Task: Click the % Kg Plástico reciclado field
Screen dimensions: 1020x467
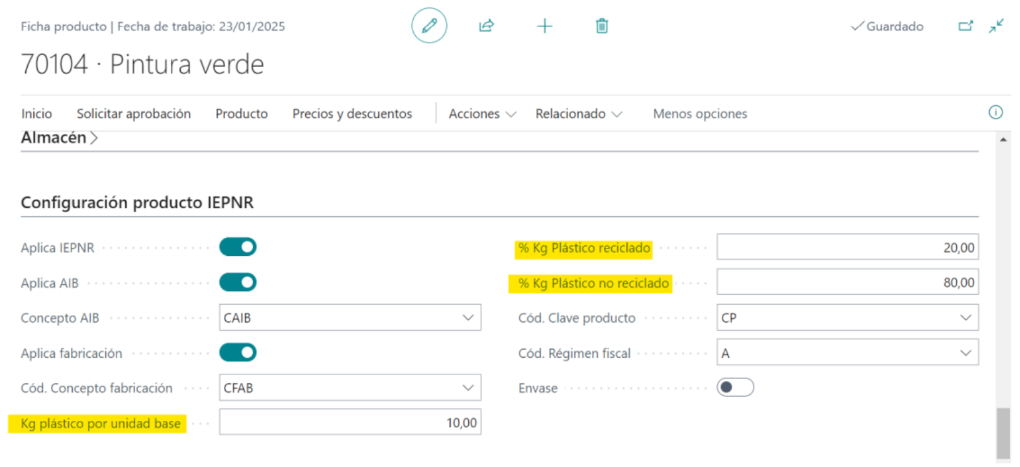Action: point(848,247)
